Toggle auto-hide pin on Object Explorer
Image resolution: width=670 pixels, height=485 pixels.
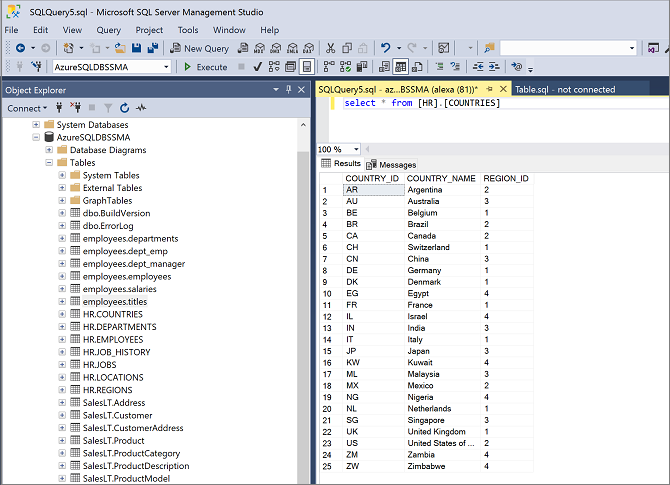[289, 89]
